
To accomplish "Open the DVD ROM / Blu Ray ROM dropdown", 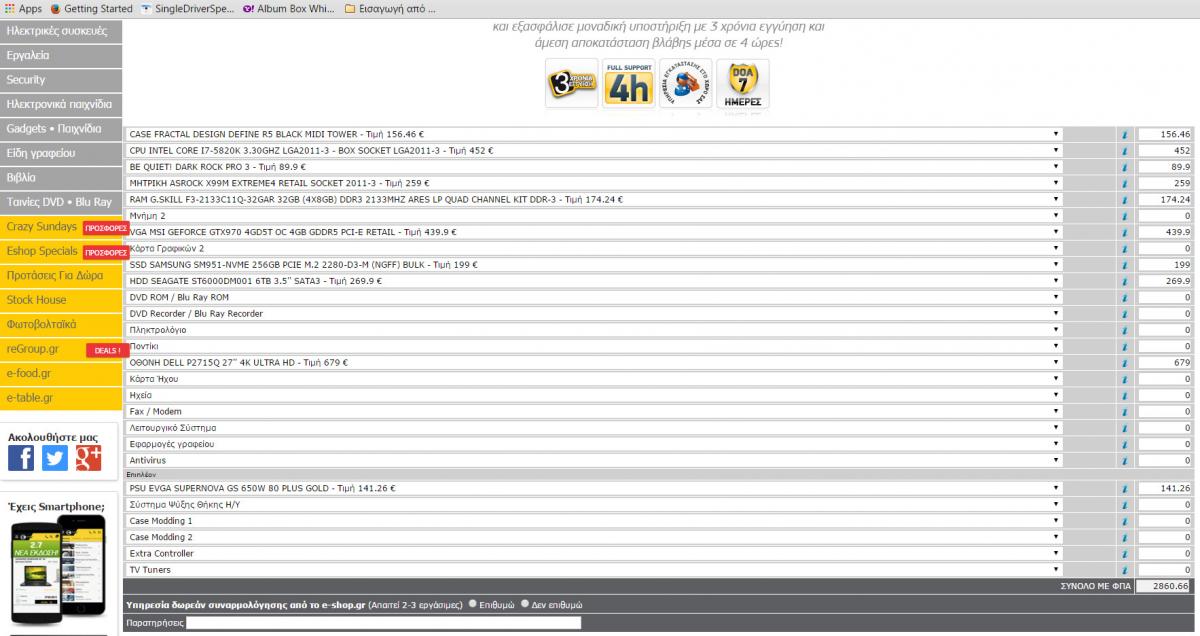I will click(x=593, y=297).
